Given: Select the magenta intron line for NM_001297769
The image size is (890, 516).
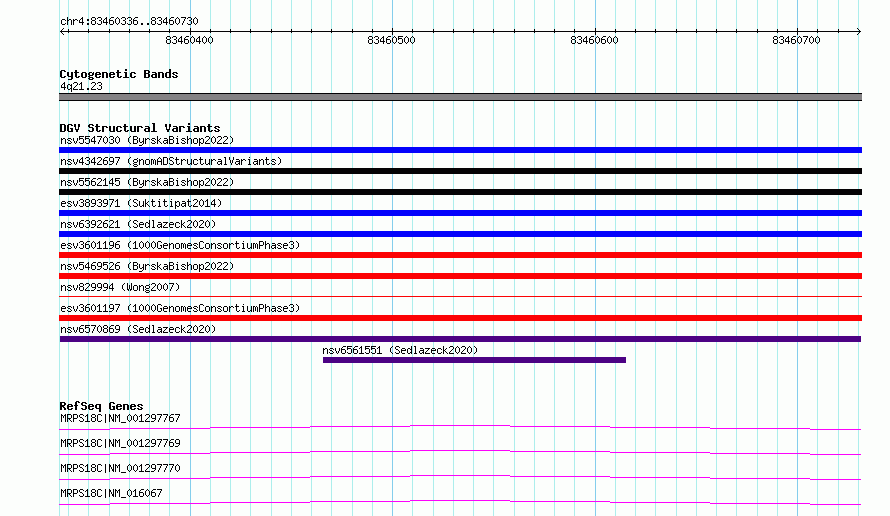Looking at the screenshot, I should [x=460, y=452].
